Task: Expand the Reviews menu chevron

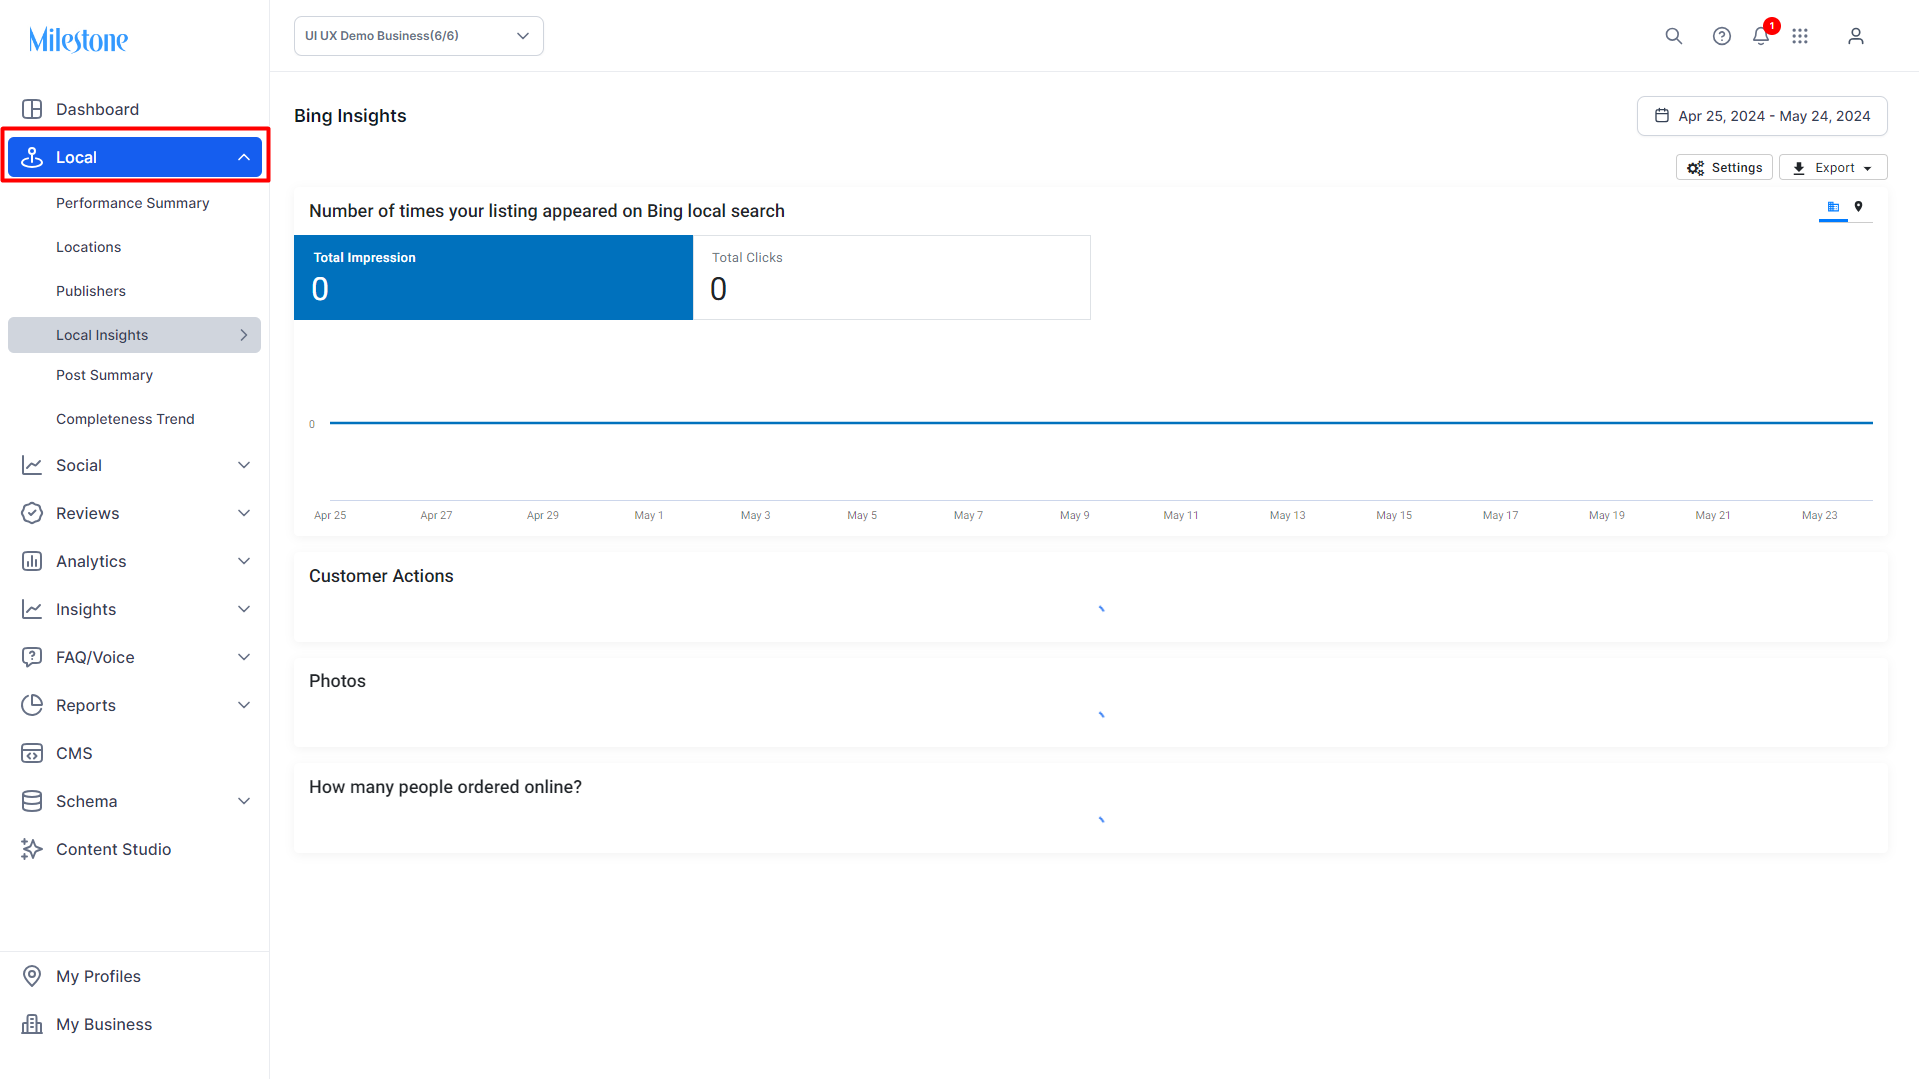Action: click(244, 513)
